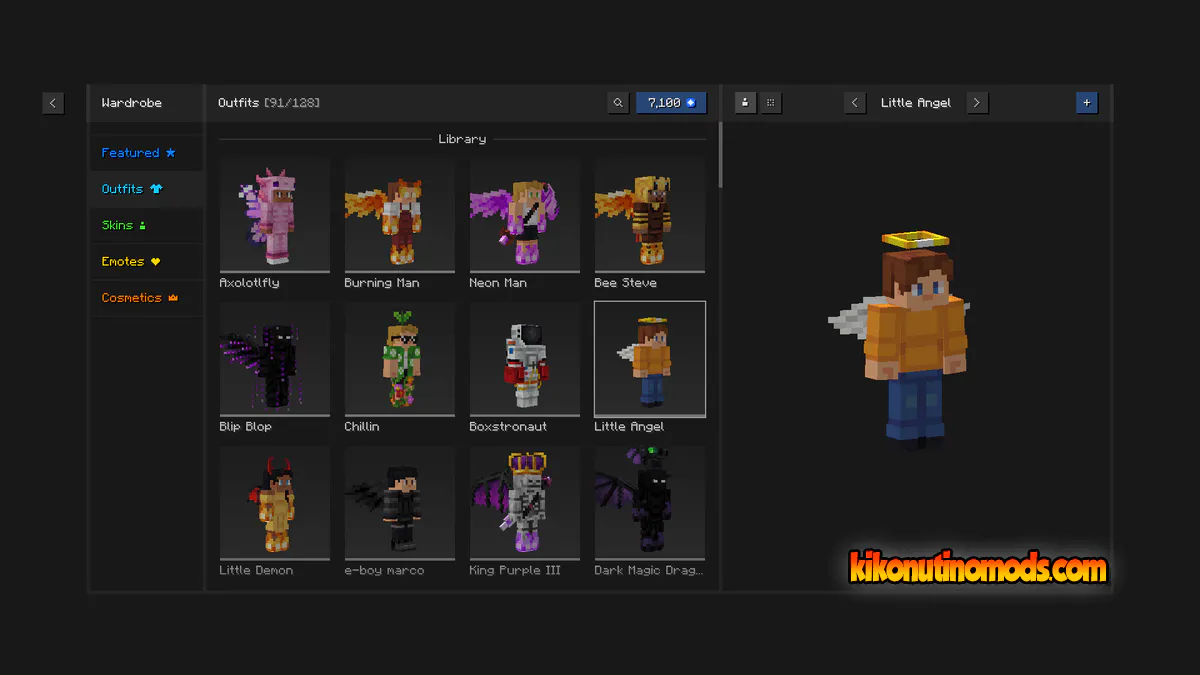The width and height of the screenshot is (1200, 675).
Task: Select the Neon Man outfit thumbnail
Action: [x=525, y=215]
